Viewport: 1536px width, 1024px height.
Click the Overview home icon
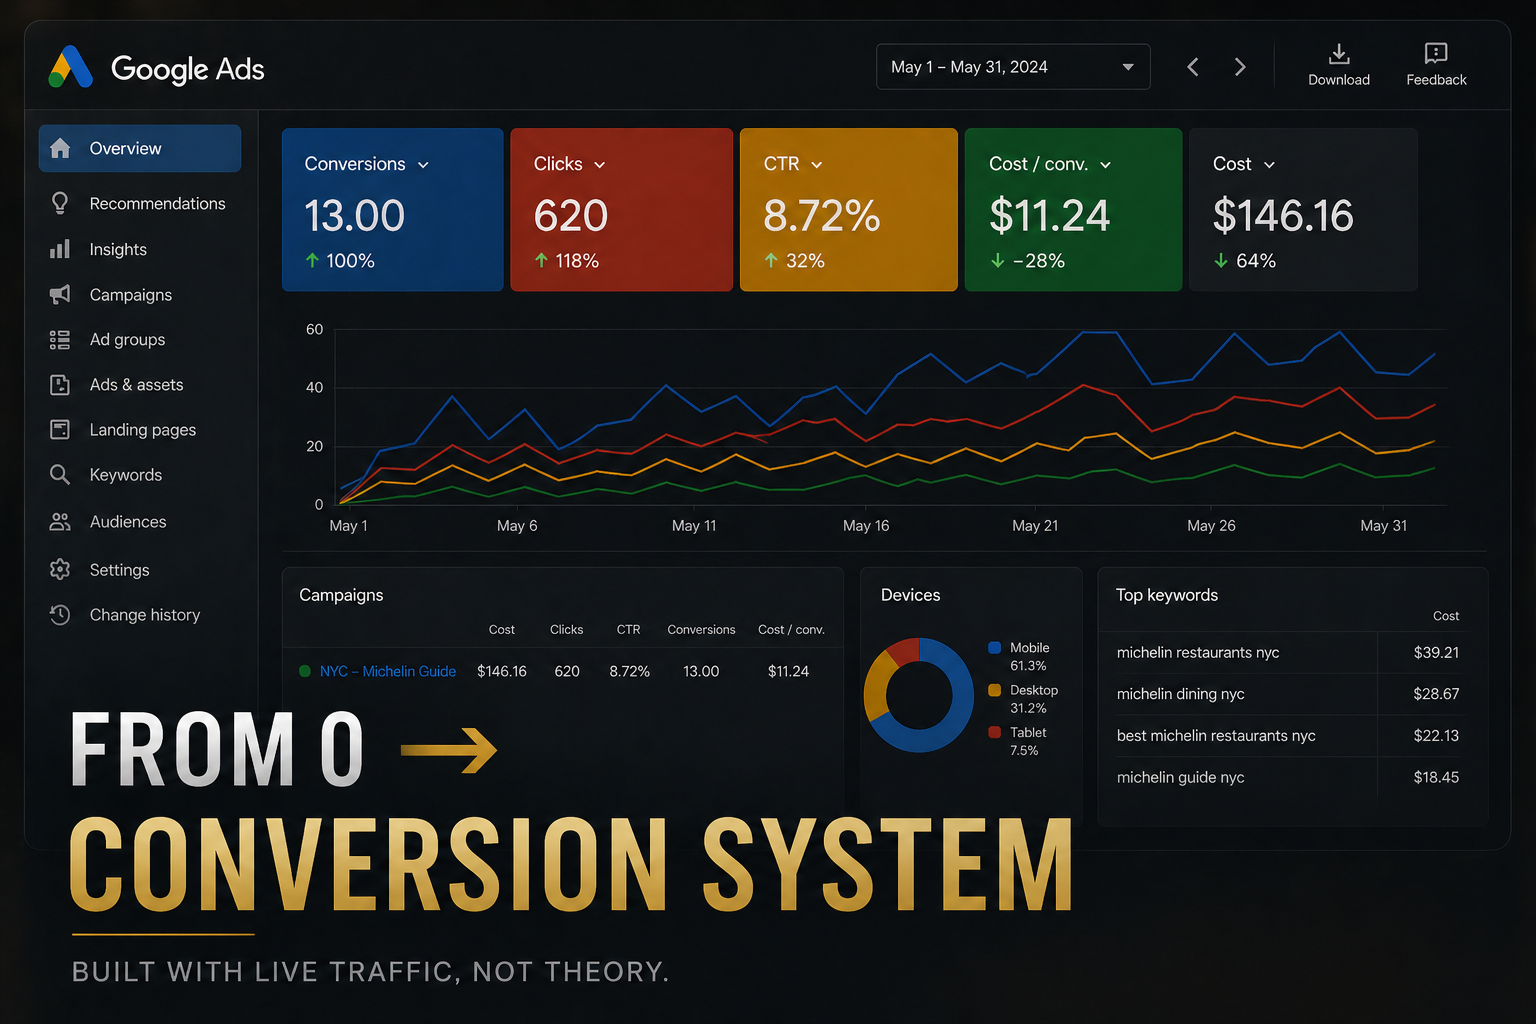click(60, 148)
